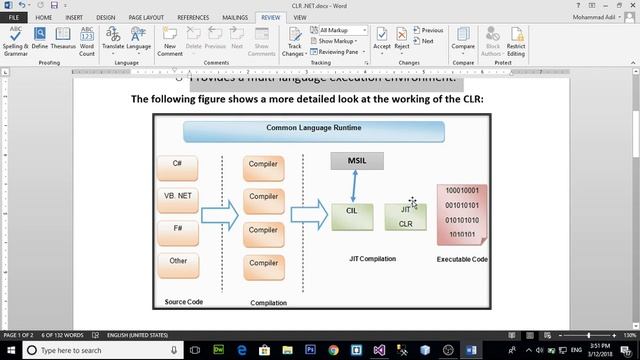This screenshot has width=640, height=360.
Task: Run Spelling & Grammar check
Action: click(16, 41)
